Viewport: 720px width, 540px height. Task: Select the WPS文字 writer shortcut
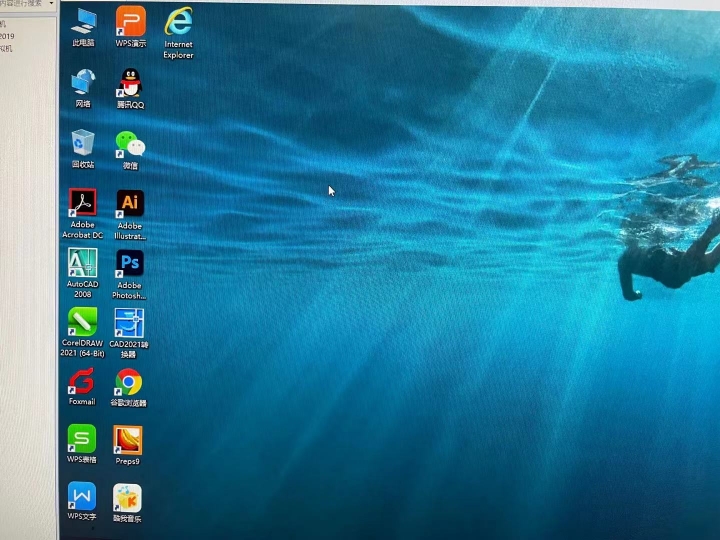(81, 496)
